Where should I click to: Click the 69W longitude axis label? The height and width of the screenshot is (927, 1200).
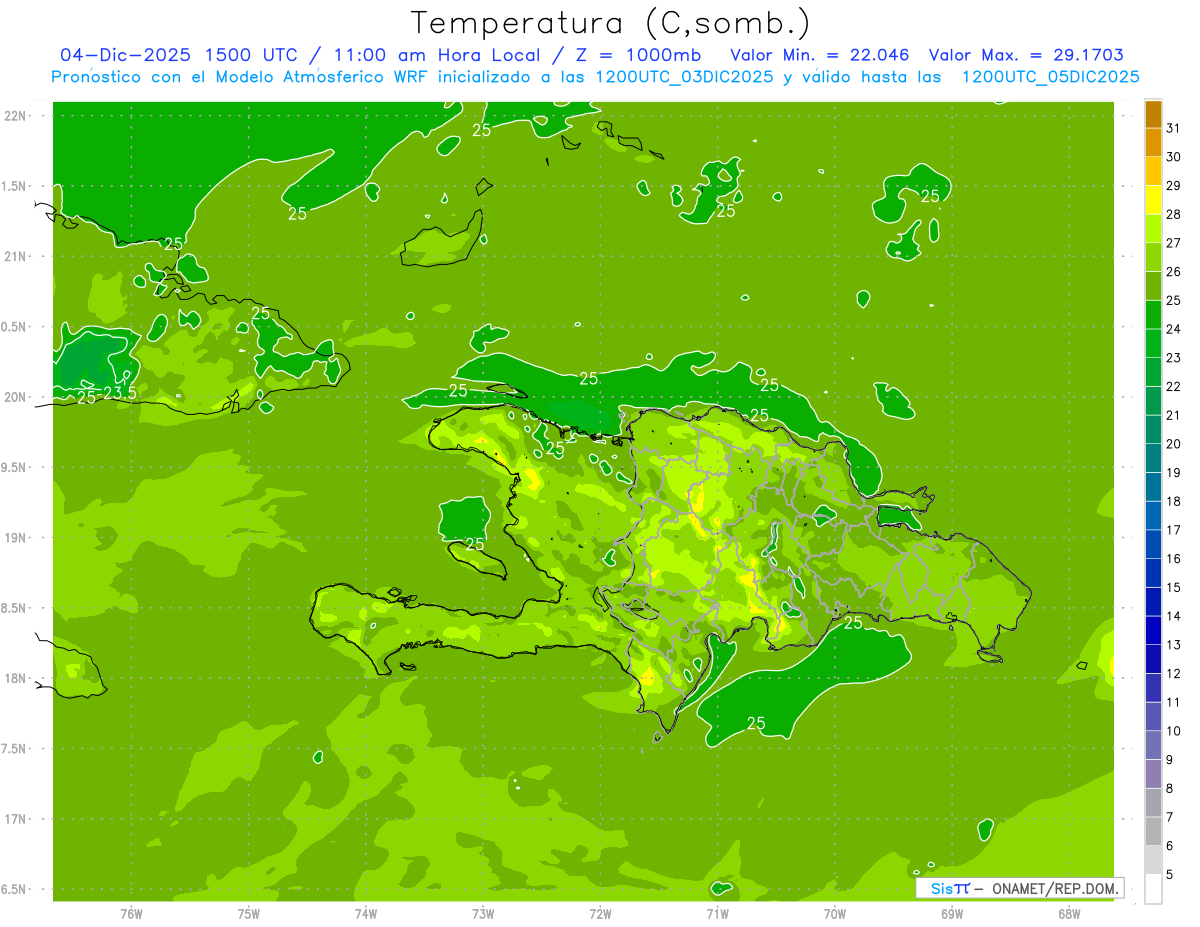951,914
